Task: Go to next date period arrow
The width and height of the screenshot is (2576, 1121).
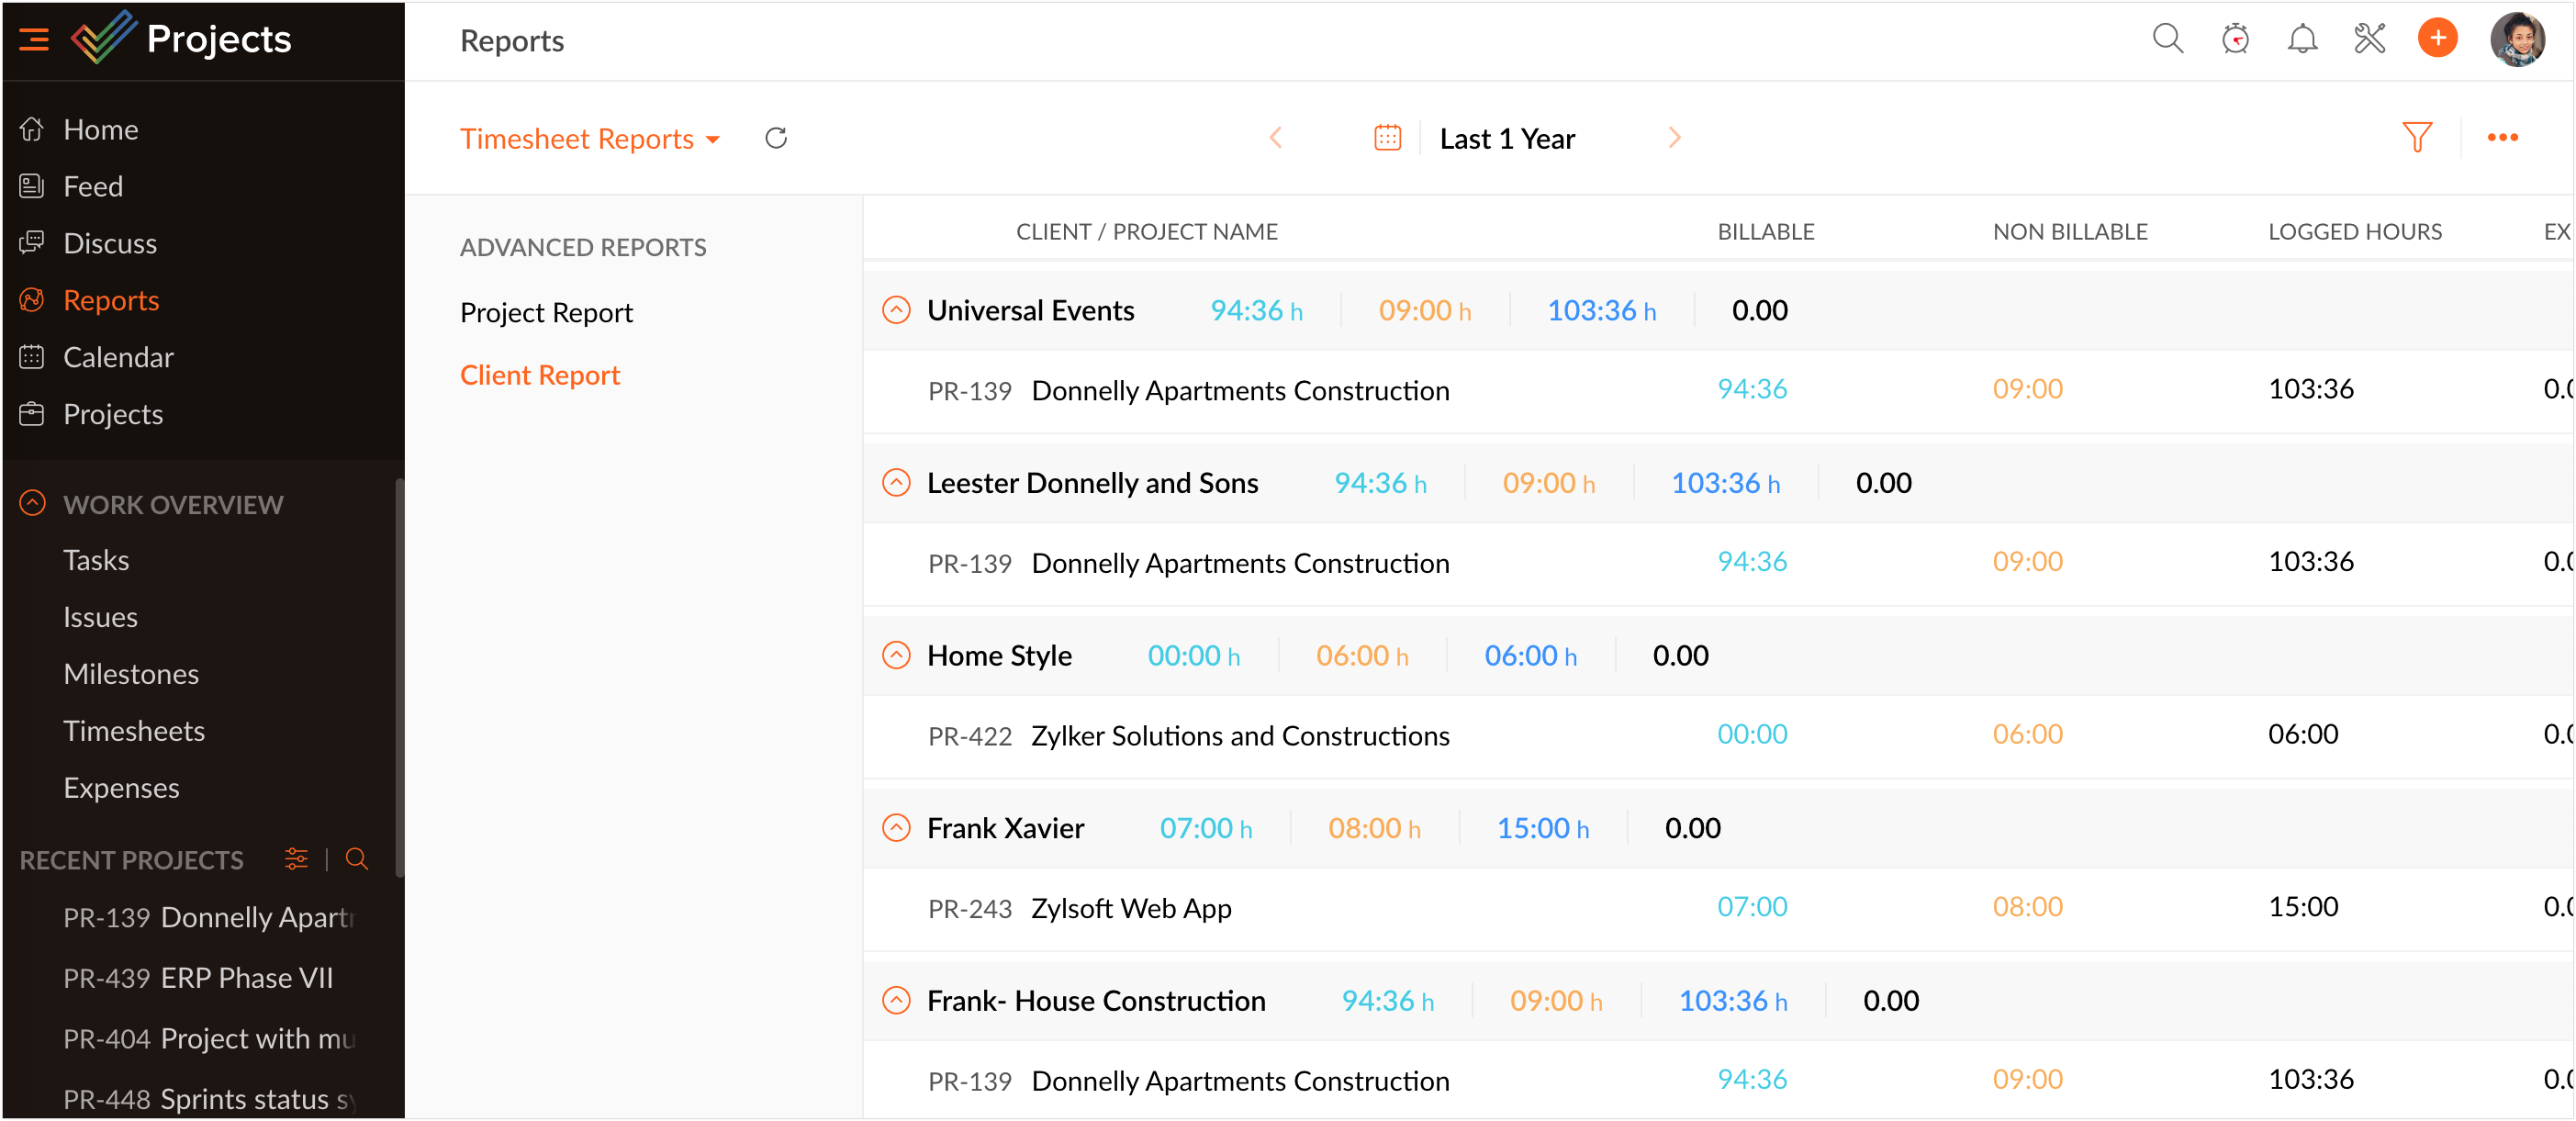Action: (1674, 138)
